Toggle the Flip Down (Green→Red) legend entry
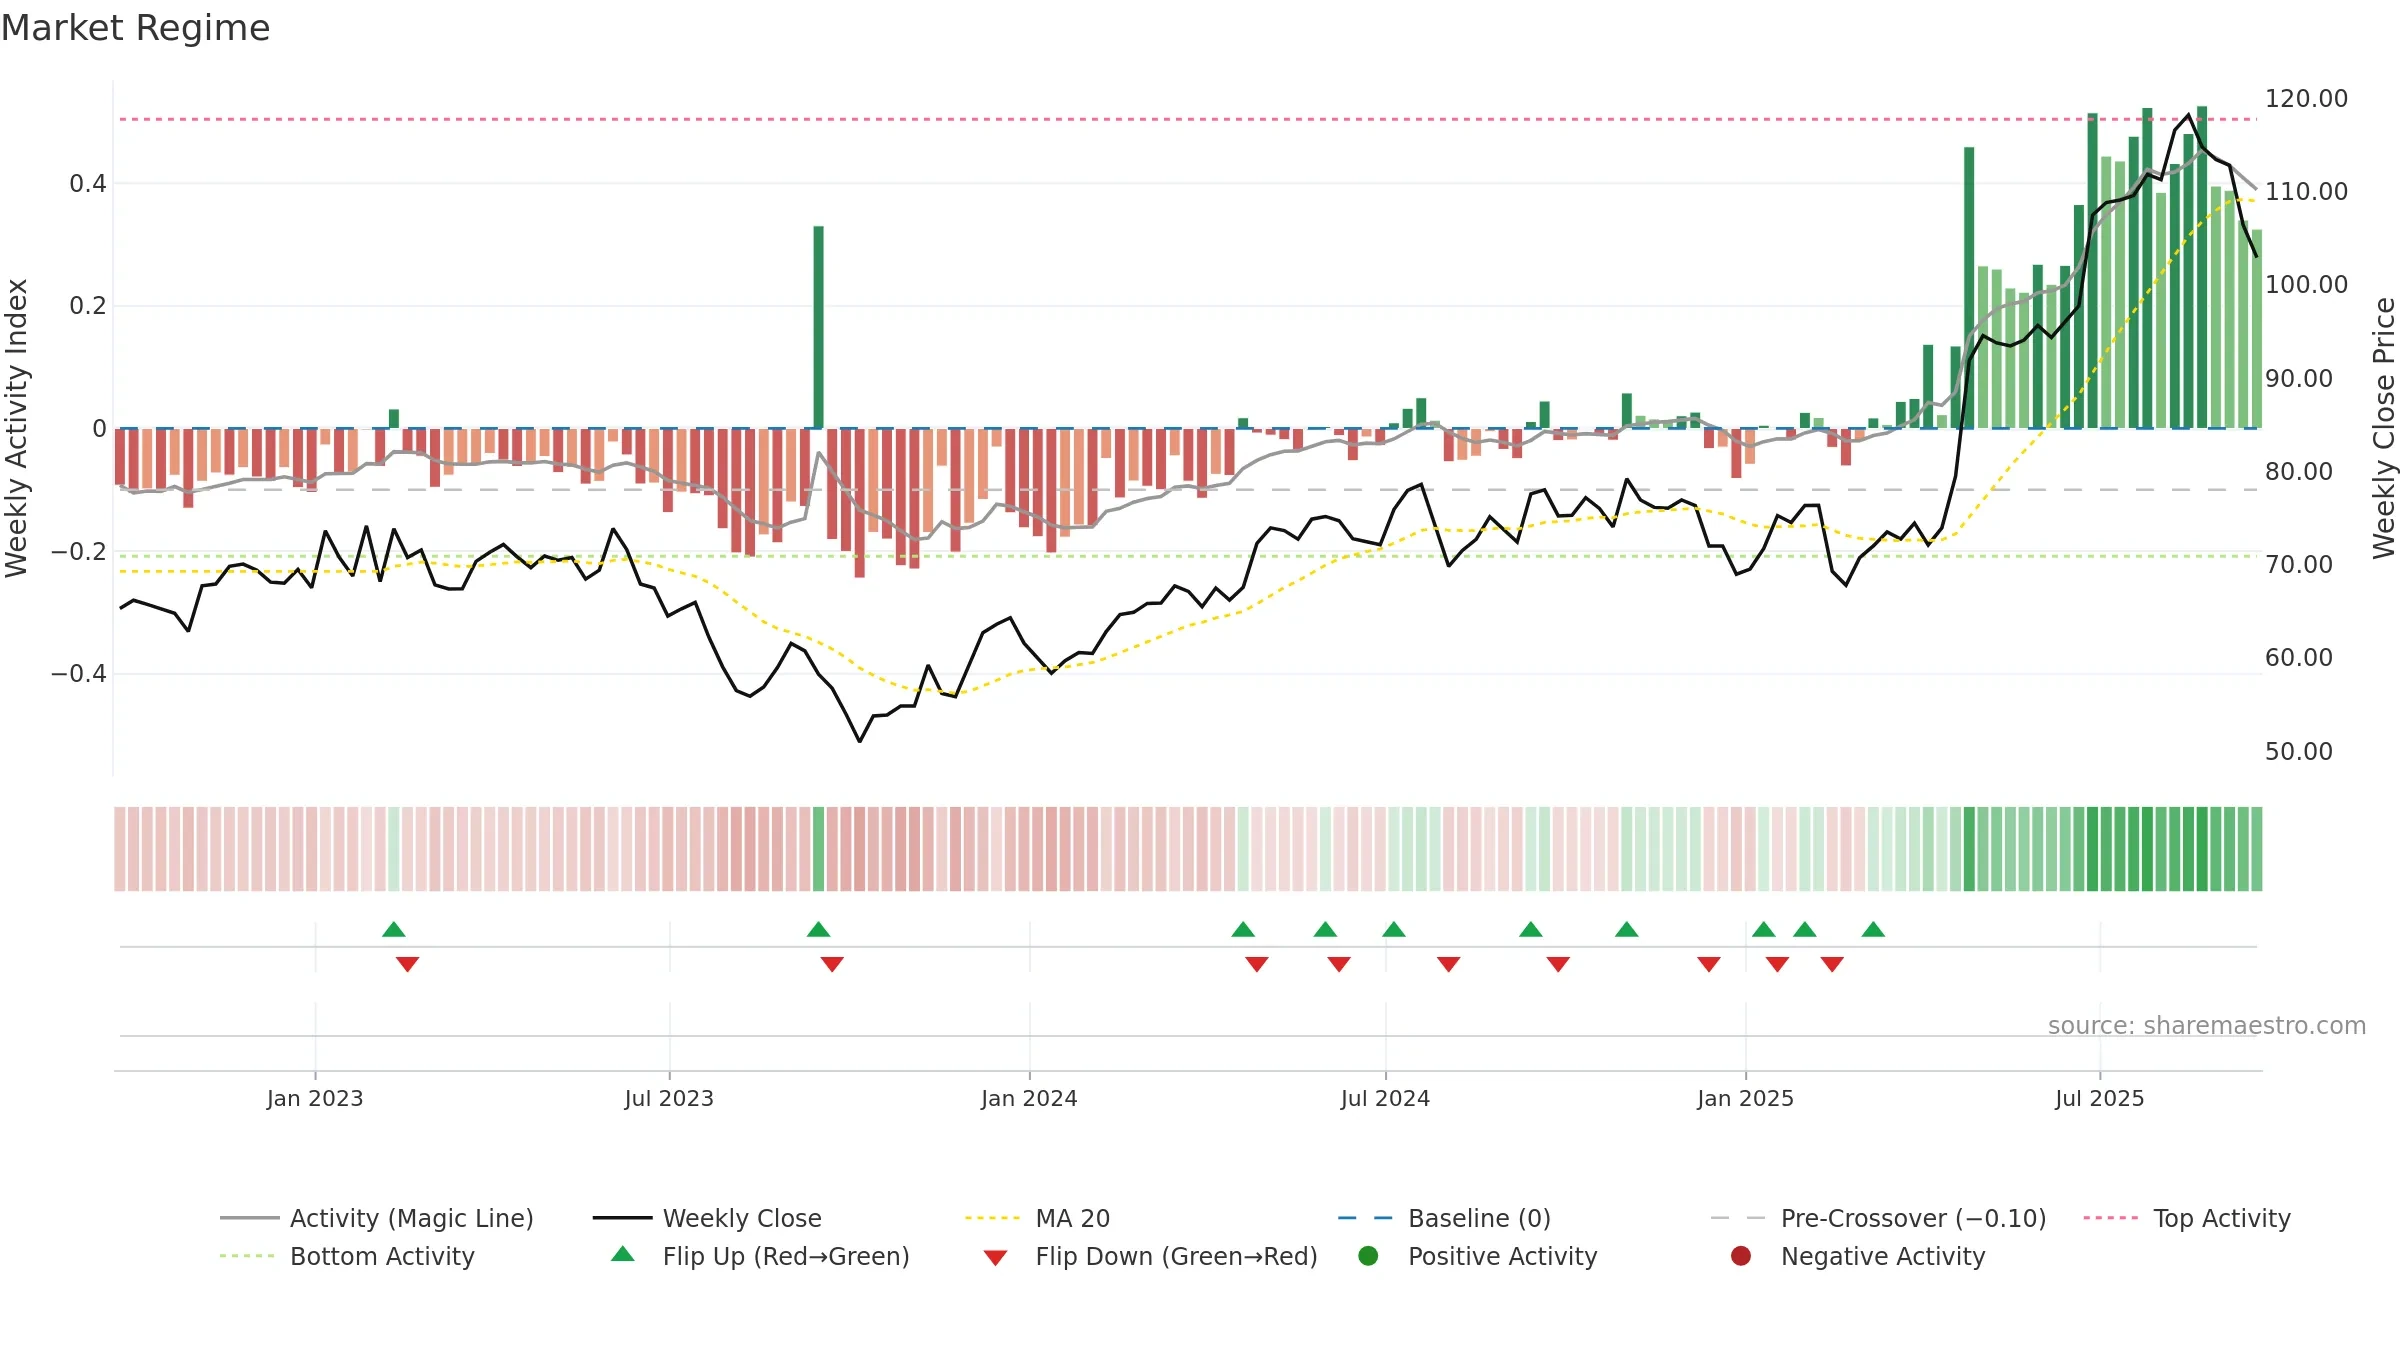Screen dimensions: 2400x1350 point(1150,1256)
